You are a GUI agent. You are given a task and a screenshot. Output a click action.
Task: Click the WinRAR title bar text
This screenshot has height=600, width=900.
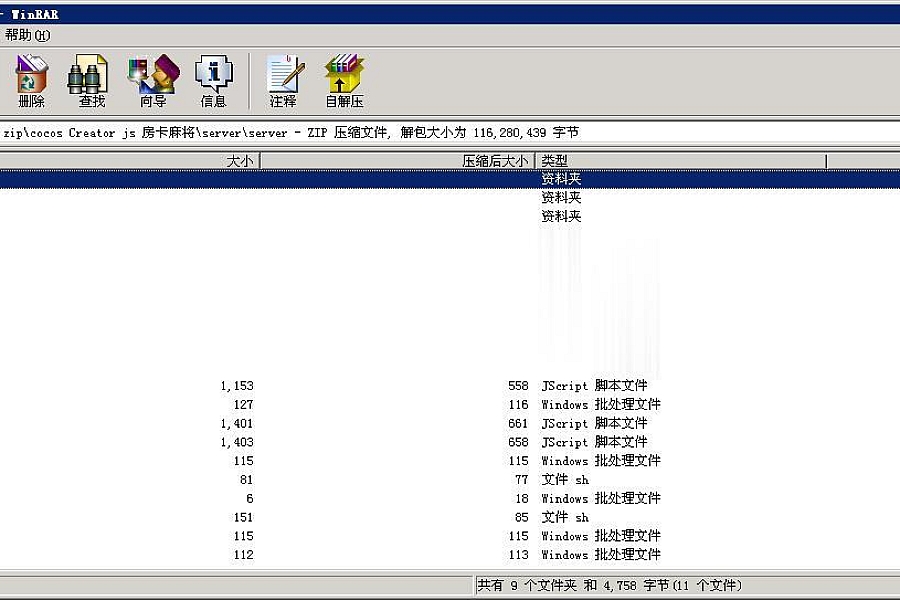(34, 14)
